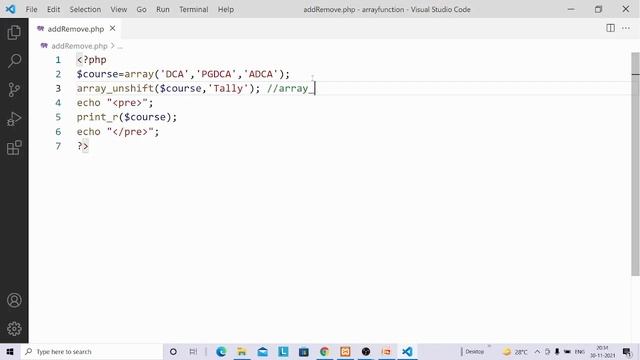This screenshot has height=360, width=640.
Task: Open the black round app on taskbar
Action: [x=366, y=351]
